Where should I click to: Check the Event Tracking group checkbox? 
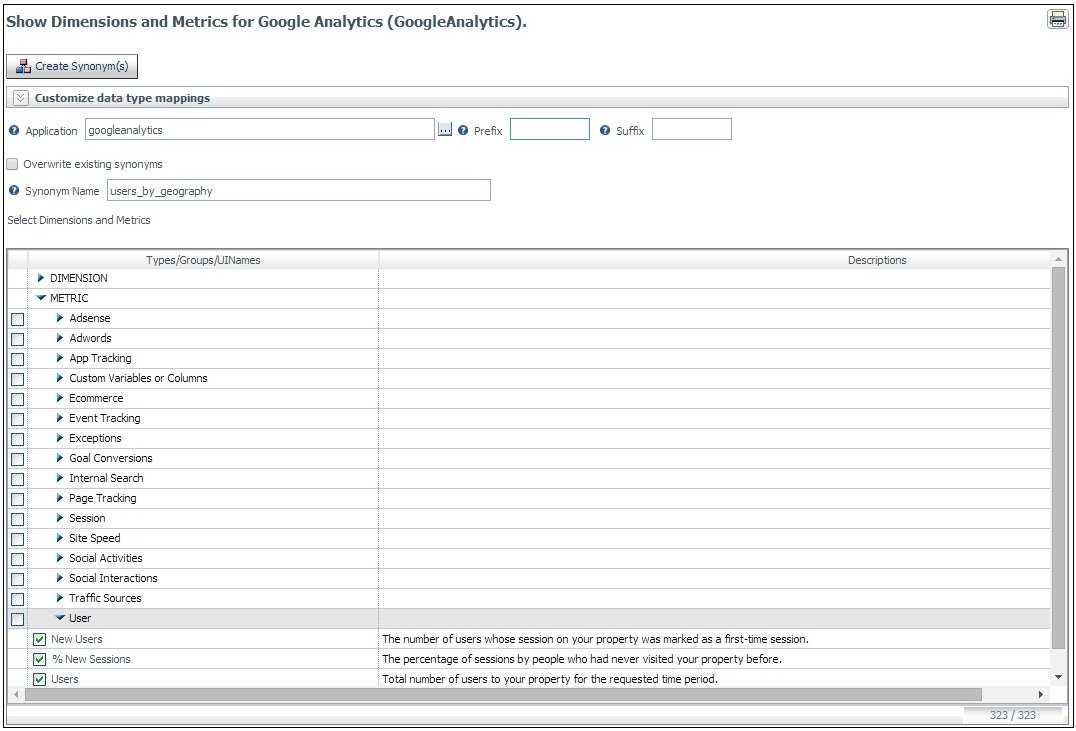tap(18, 419)
